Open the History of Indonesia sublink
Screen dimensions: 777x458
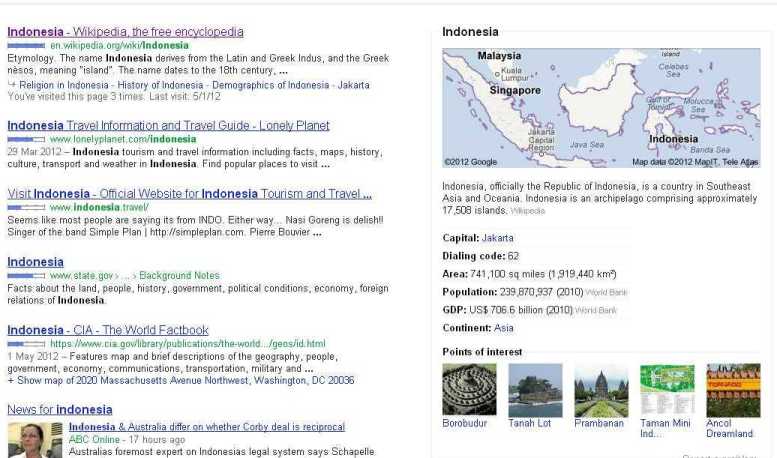[160, 85]
